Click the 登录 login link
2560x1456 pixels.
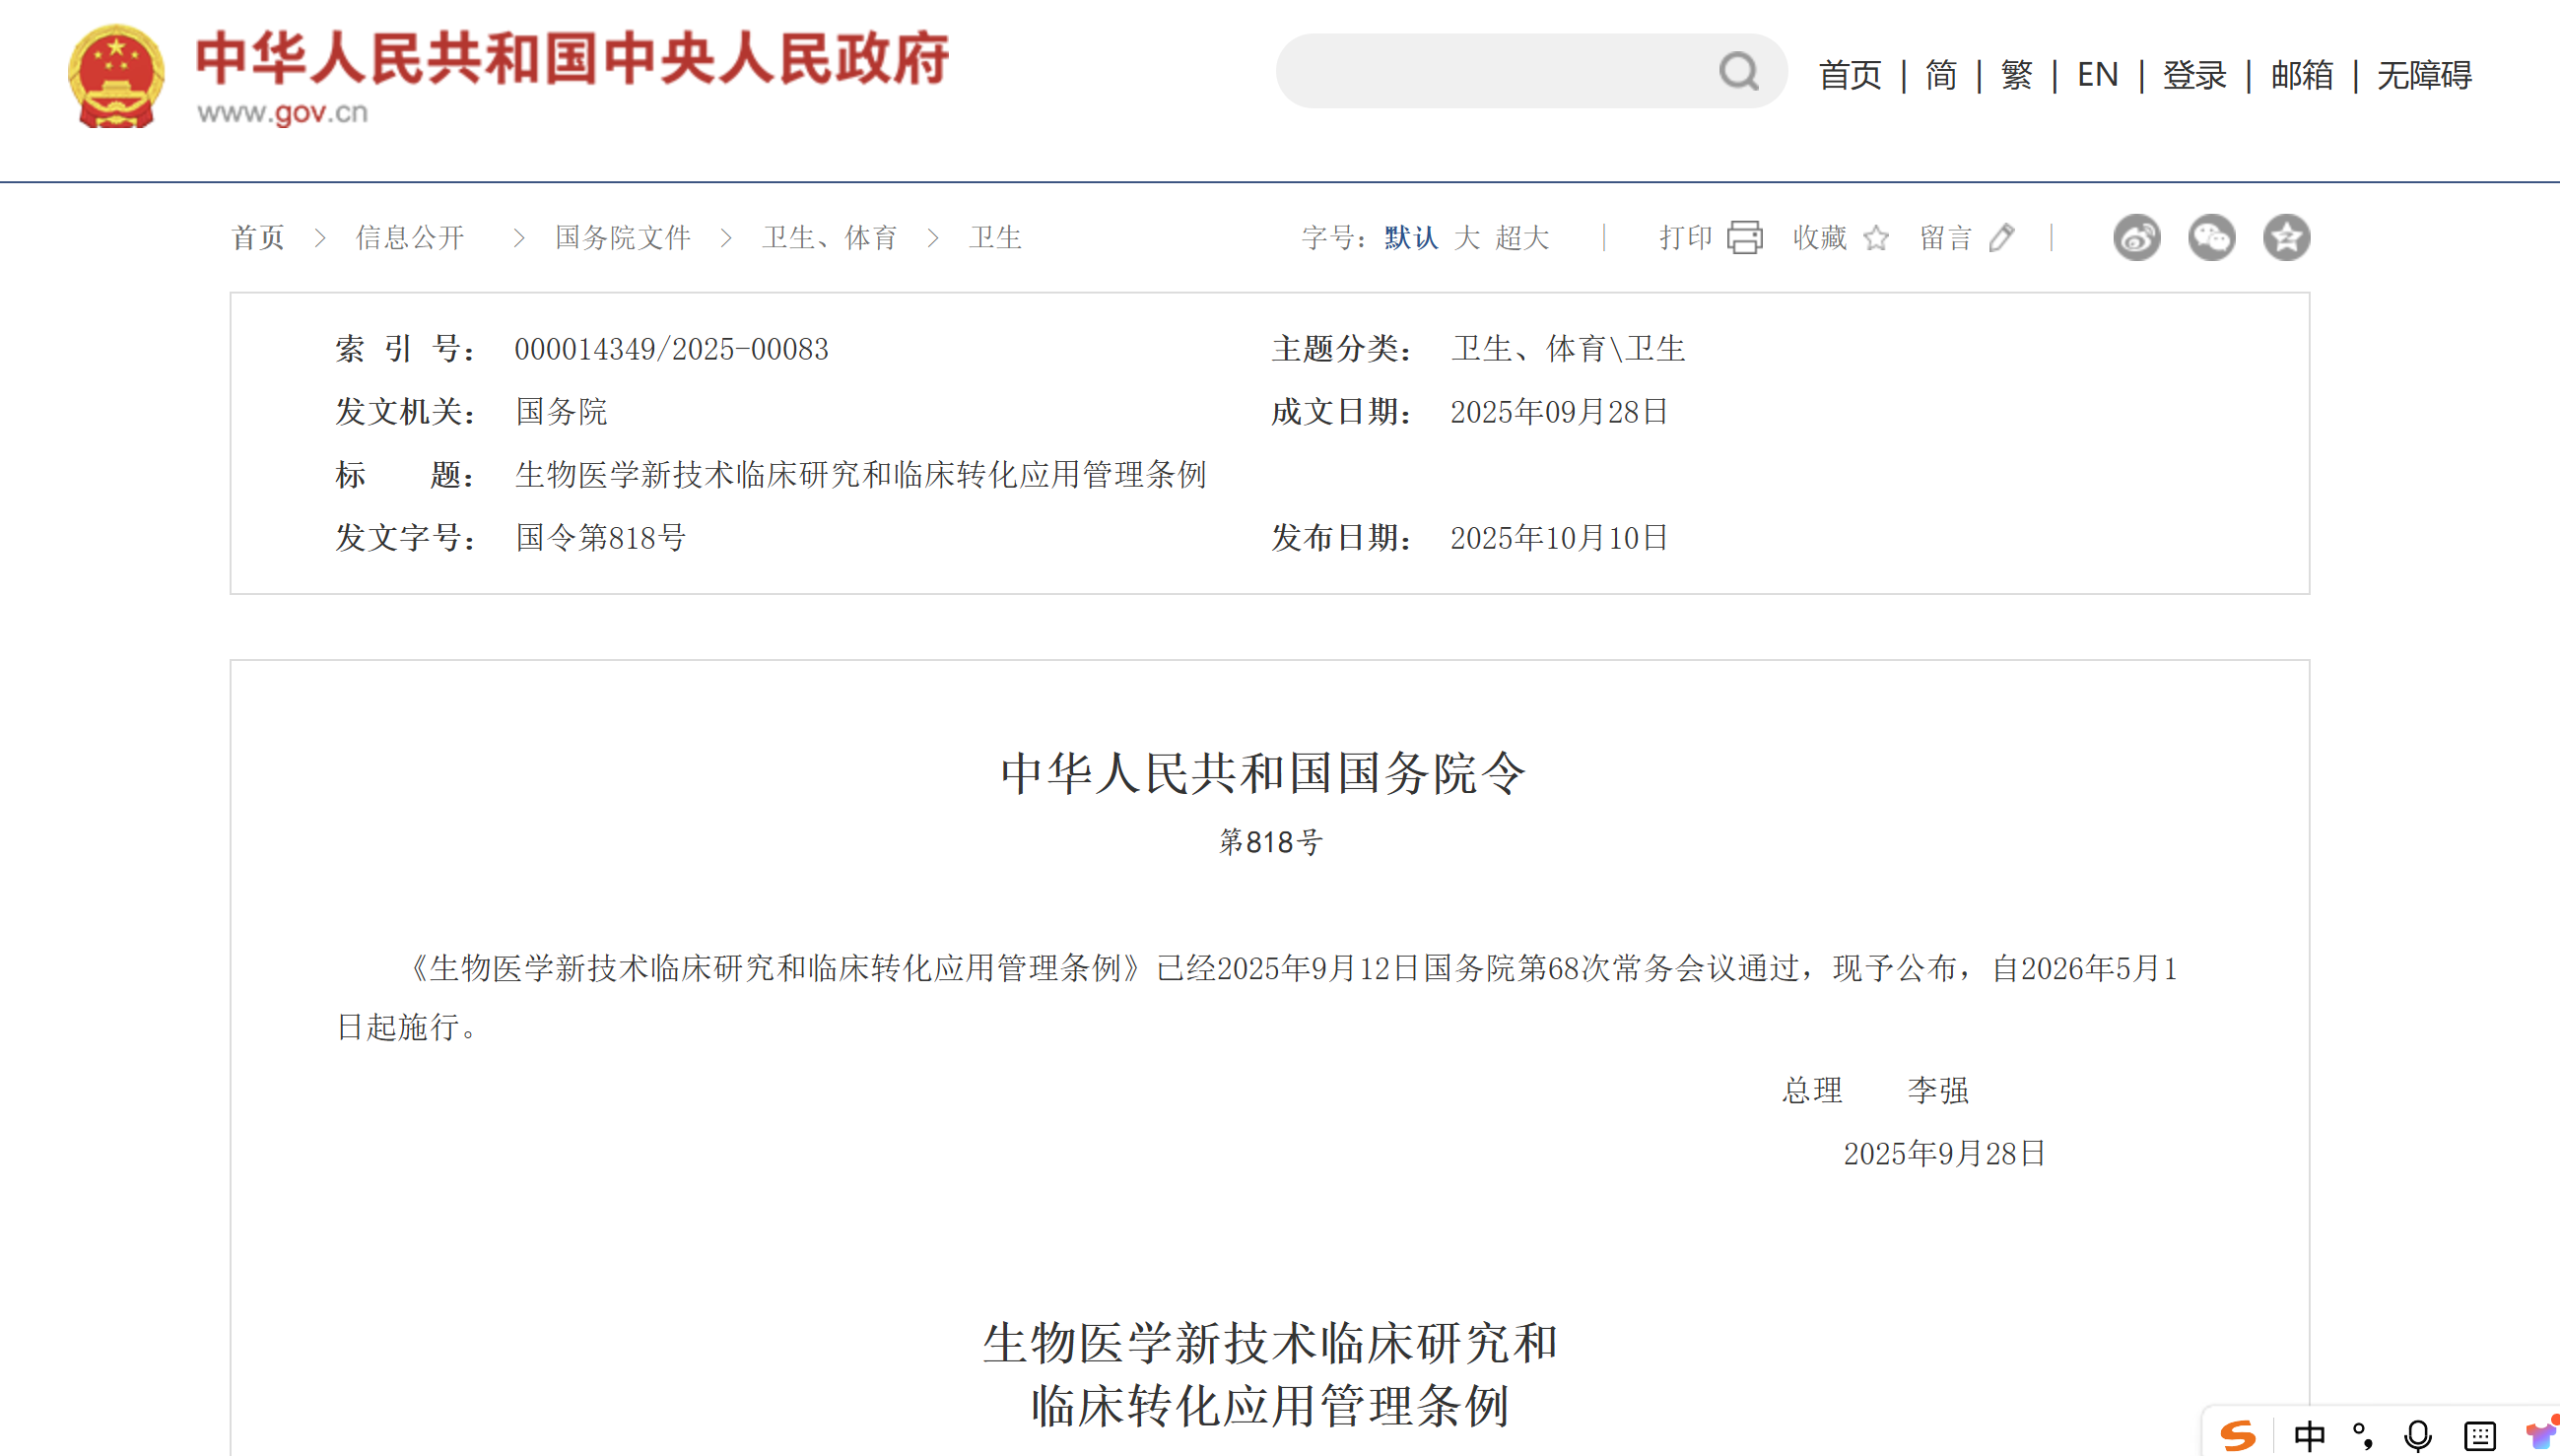point(2194,75)
